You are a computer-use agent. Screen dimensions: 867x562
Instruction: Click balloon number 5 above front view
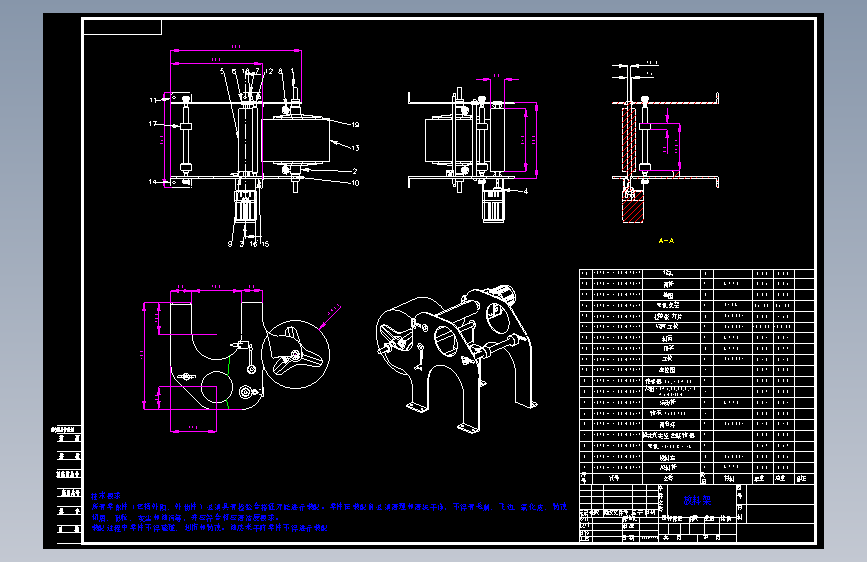[222, 71]
